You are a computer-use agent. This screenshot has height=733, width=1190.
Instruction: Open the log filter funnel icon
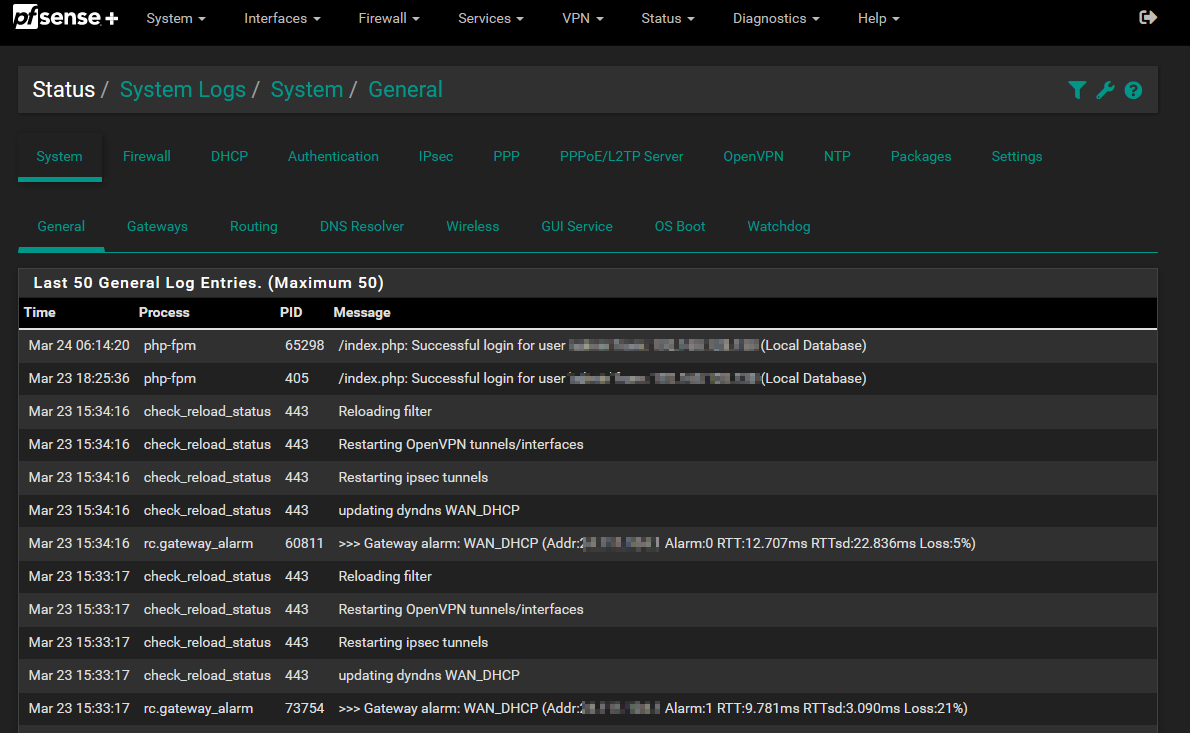1077,90
